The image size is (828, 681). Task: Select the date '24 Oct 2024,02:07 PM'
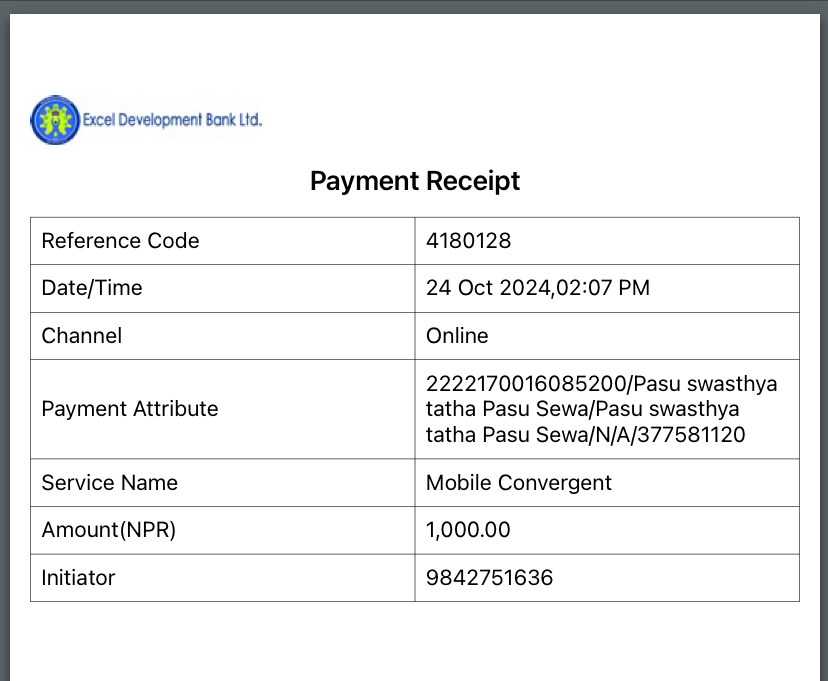(x=538, y=288)
